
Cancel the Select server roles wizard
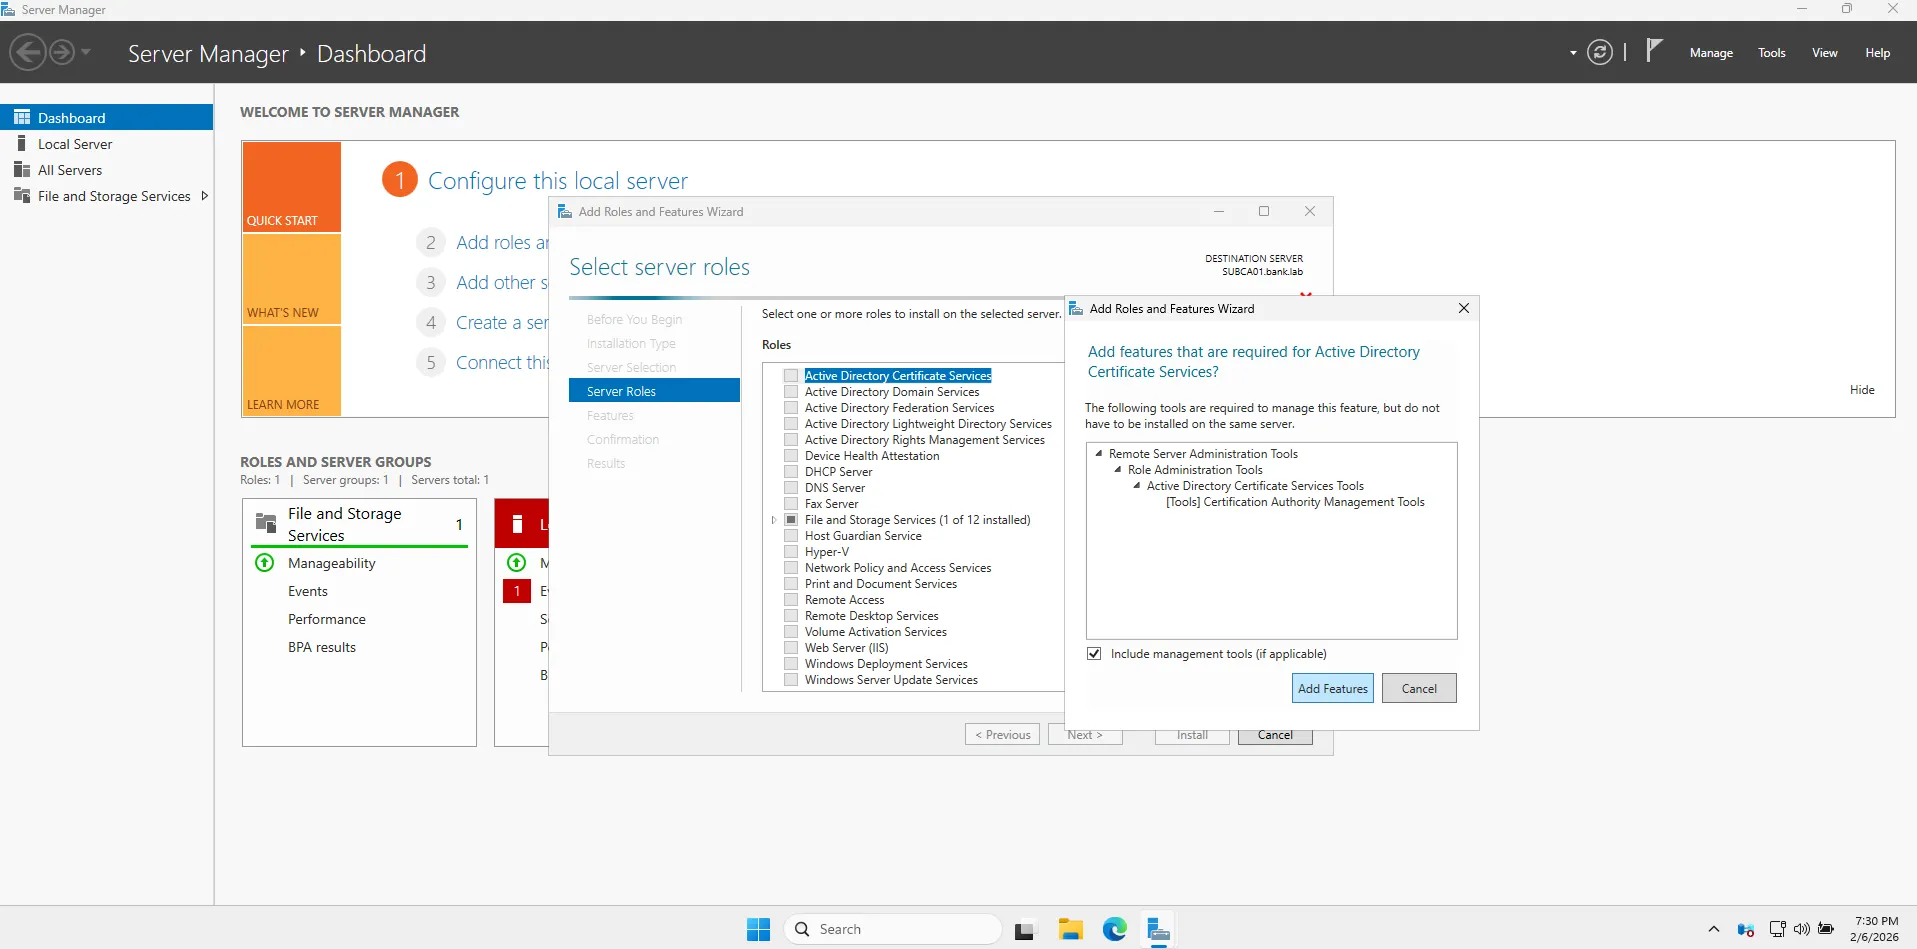point(1275,736)
